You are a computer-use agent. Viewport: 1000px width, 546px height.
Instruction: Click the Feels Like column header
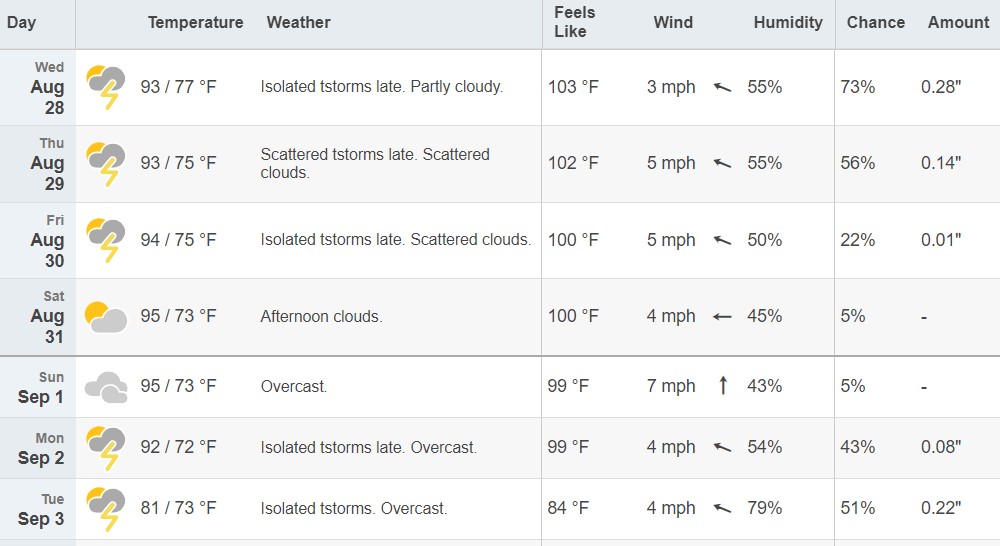pos(574,22)
